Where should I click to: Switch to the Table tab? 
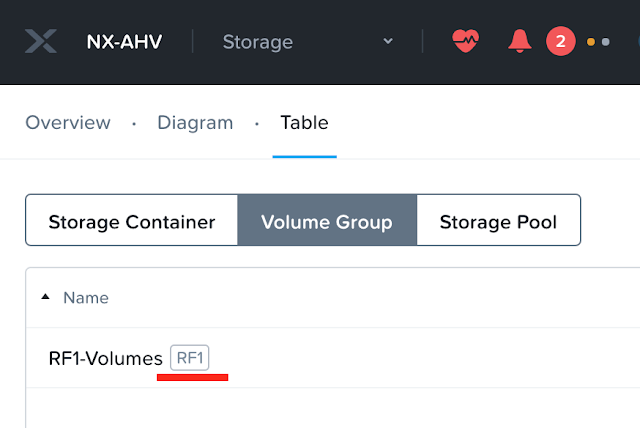(304, 123)
